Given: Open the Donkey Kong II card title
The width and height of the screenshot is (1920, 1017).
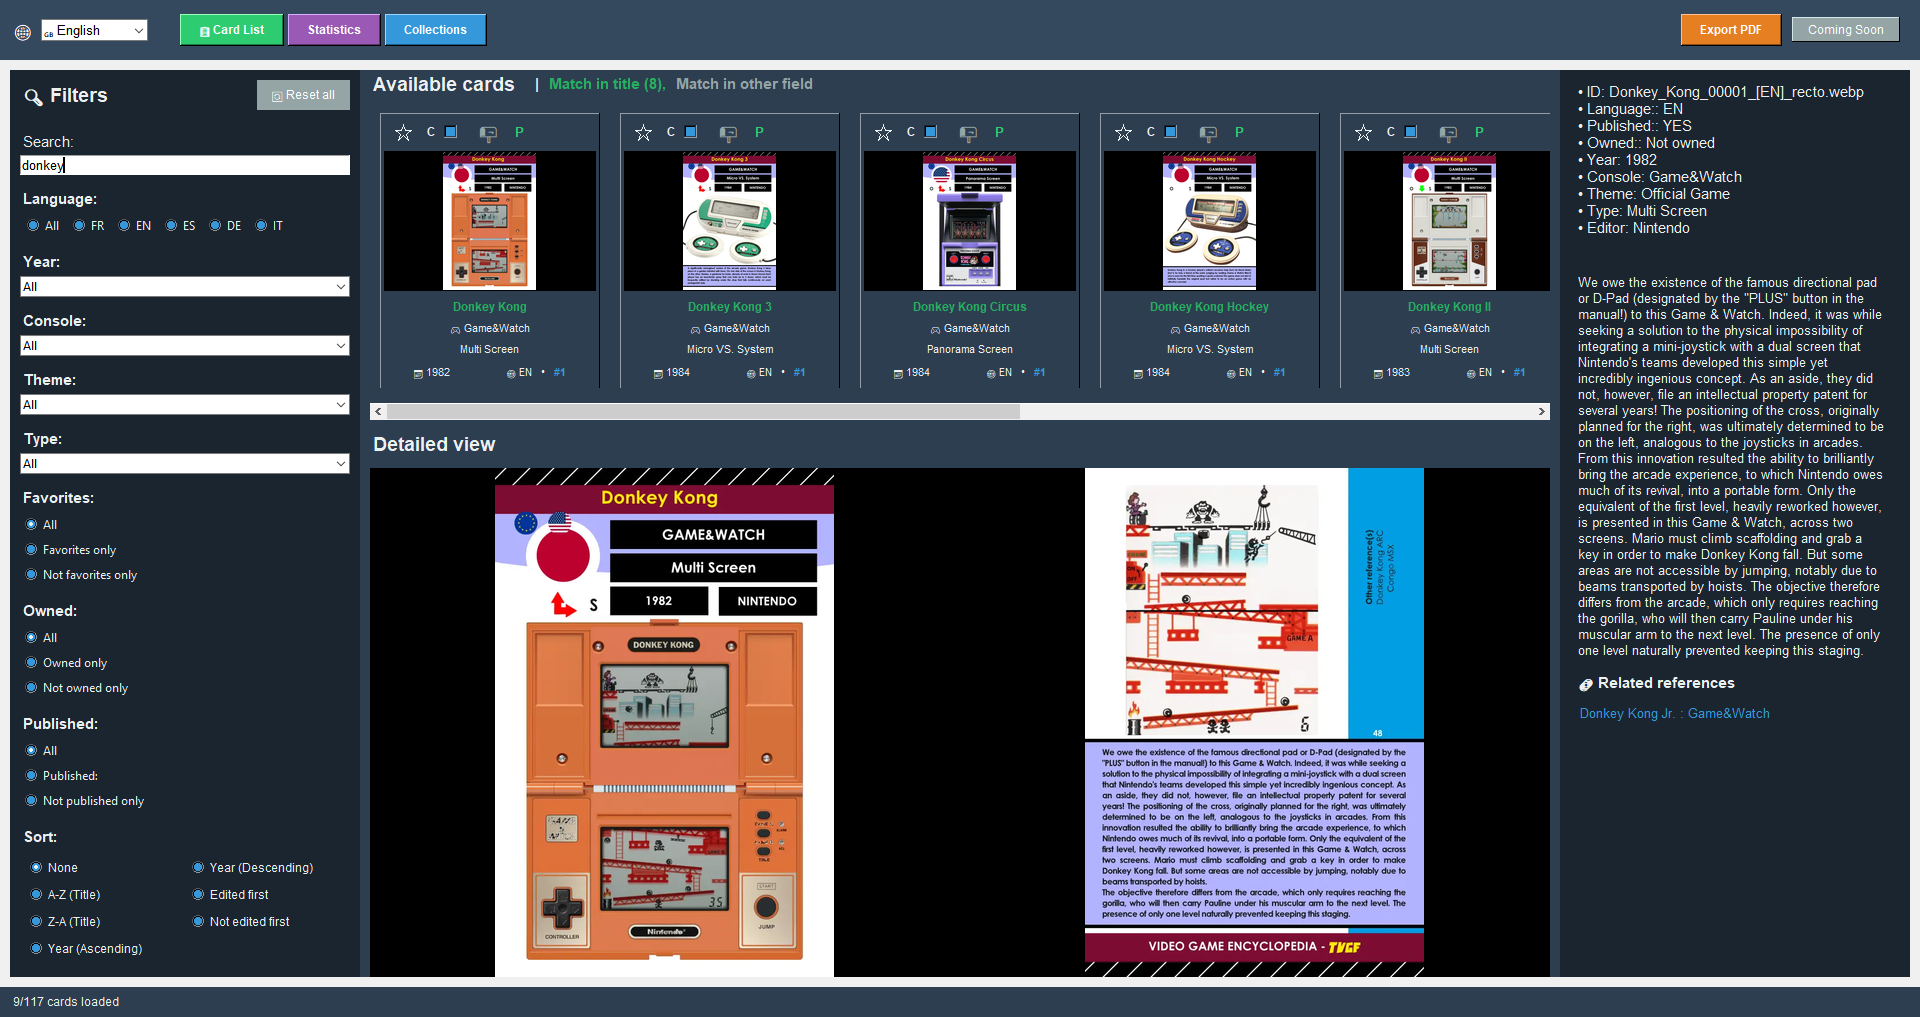Looking at the screenshot, I should [1449, 307].
